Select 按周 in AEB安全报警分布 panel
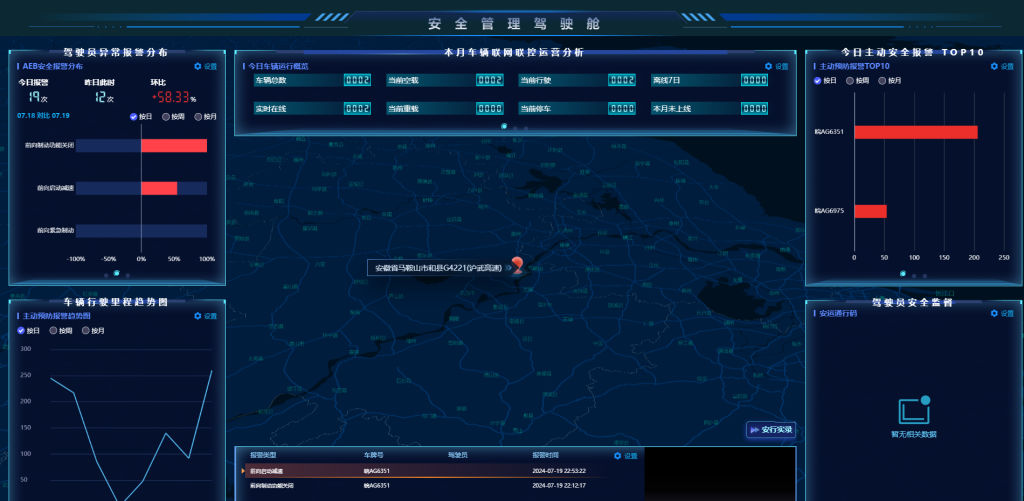Viewport: 1024px width, 501px height. [x=173, y=117]
